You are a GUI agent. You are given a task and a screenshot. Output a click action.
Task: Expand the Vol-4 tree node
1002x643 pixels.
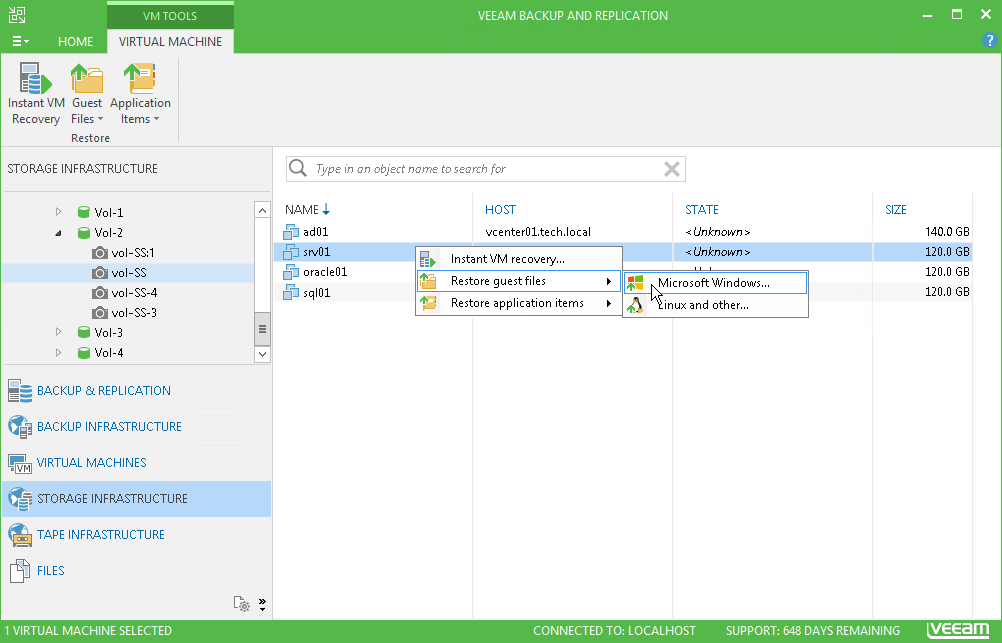(x=58, y=352)
